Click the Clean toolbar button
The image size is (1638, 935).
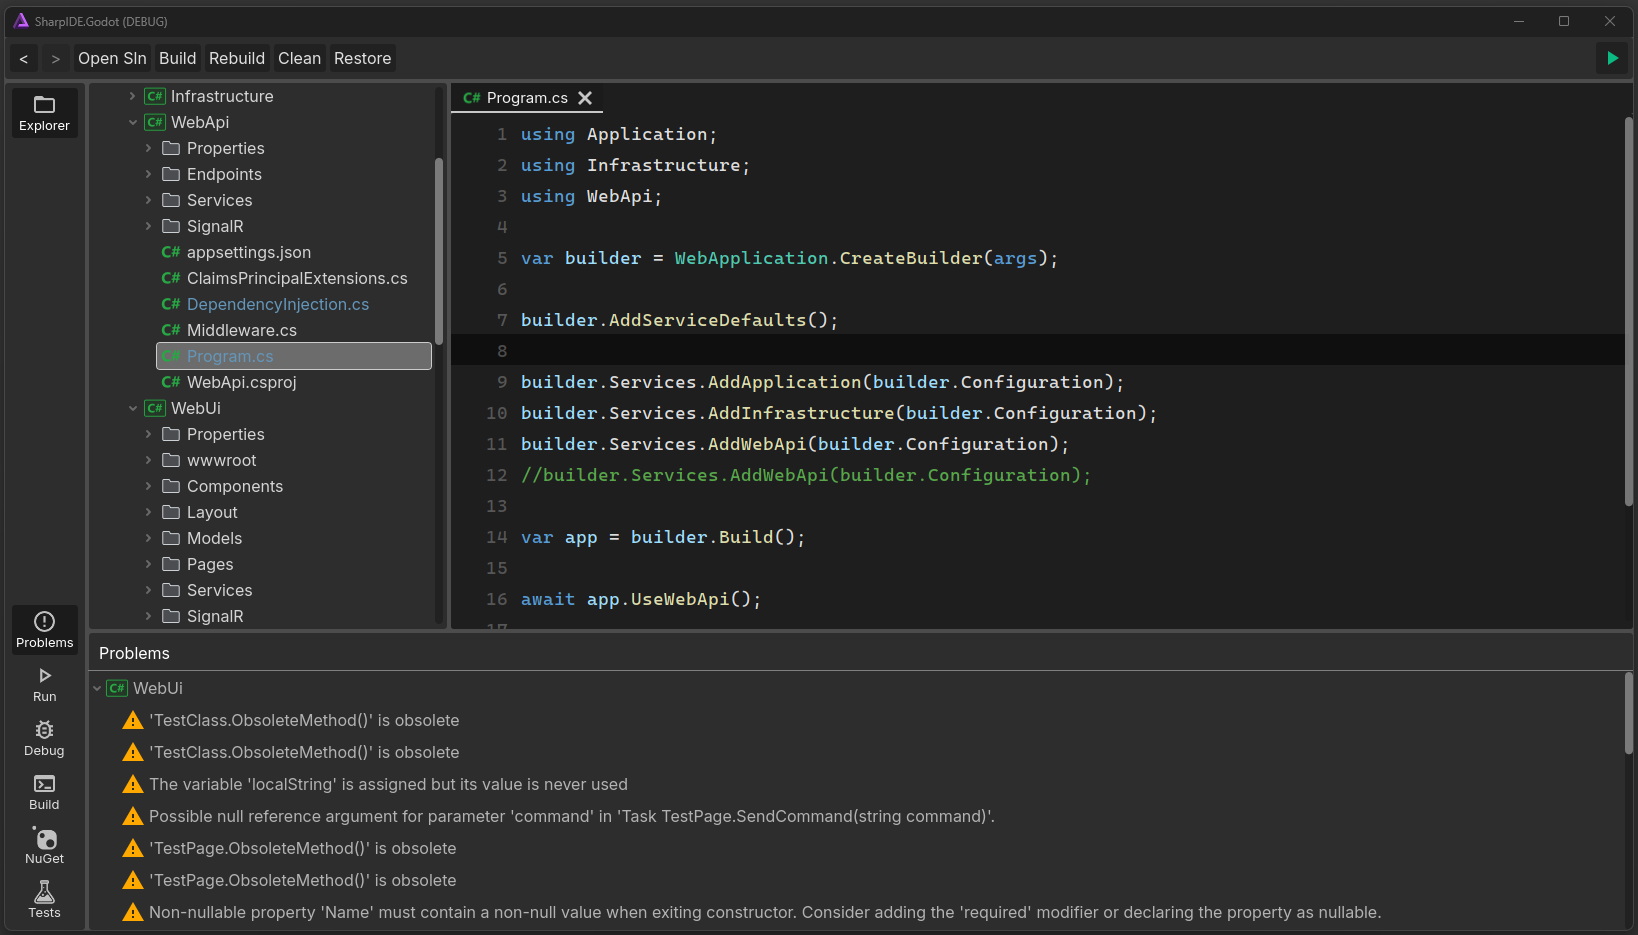point(299,59)
